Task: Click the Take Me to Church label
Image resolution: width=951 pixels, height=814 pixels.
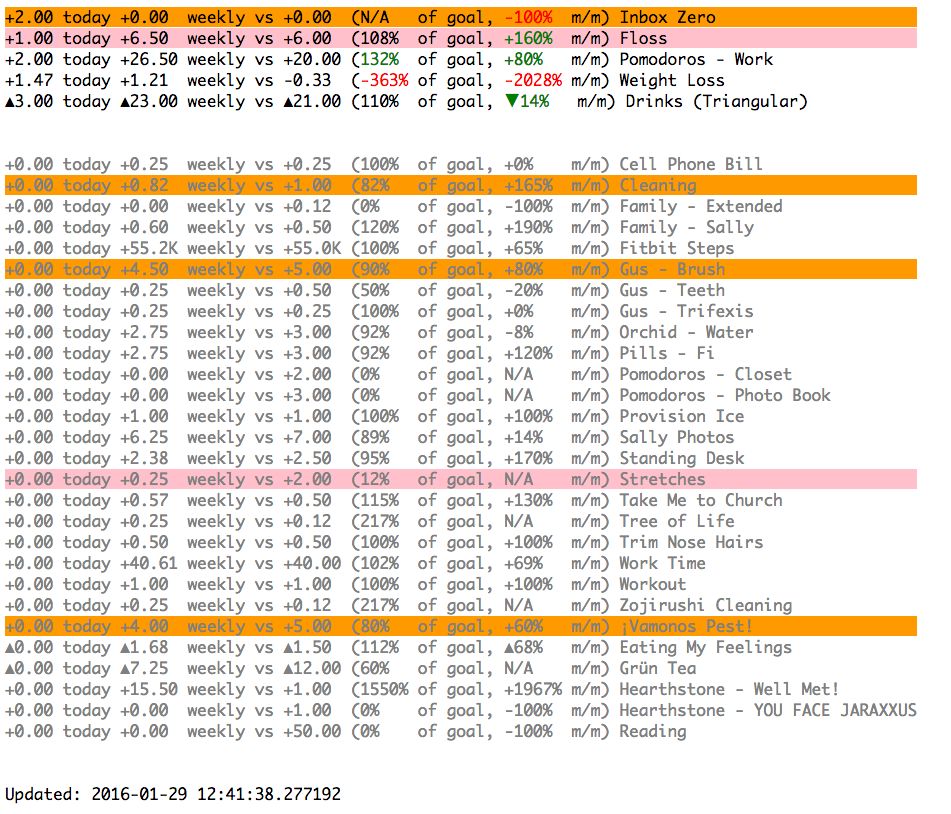Action: tap(701, 500)
